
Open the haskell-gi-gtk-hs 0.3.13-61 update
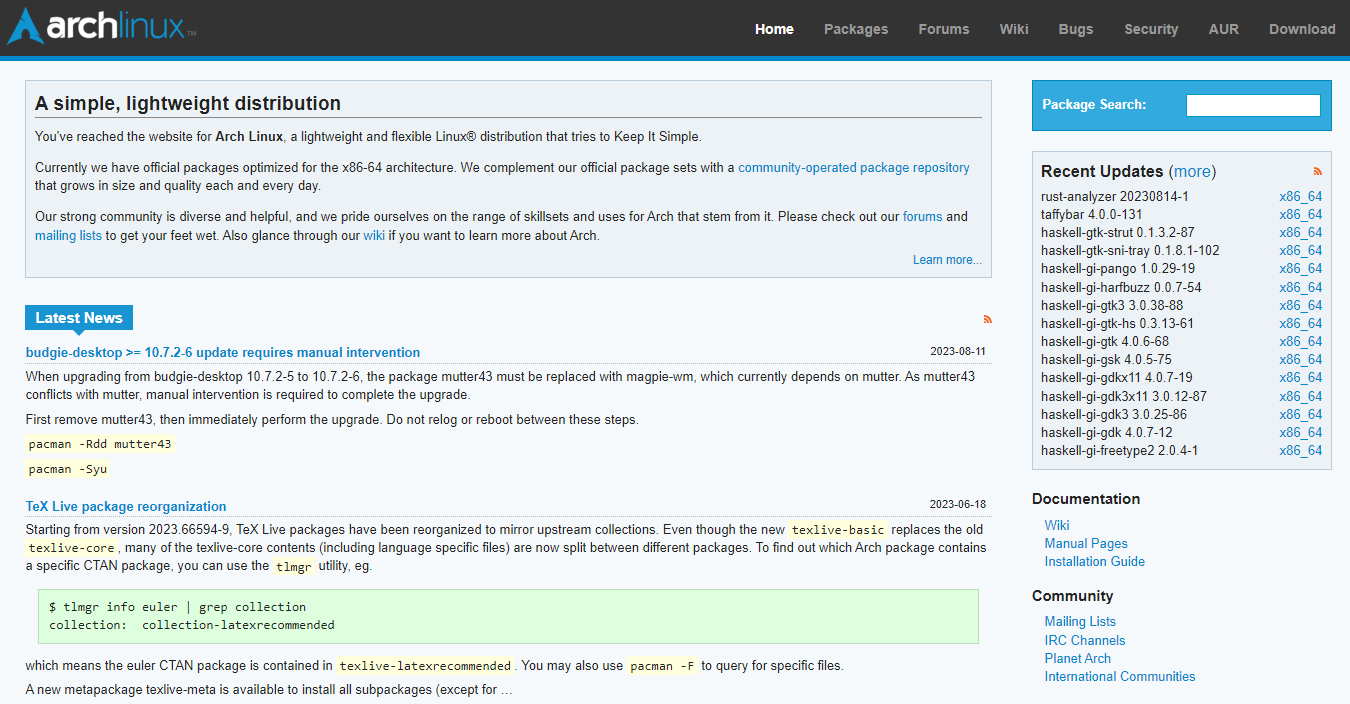1117,324
